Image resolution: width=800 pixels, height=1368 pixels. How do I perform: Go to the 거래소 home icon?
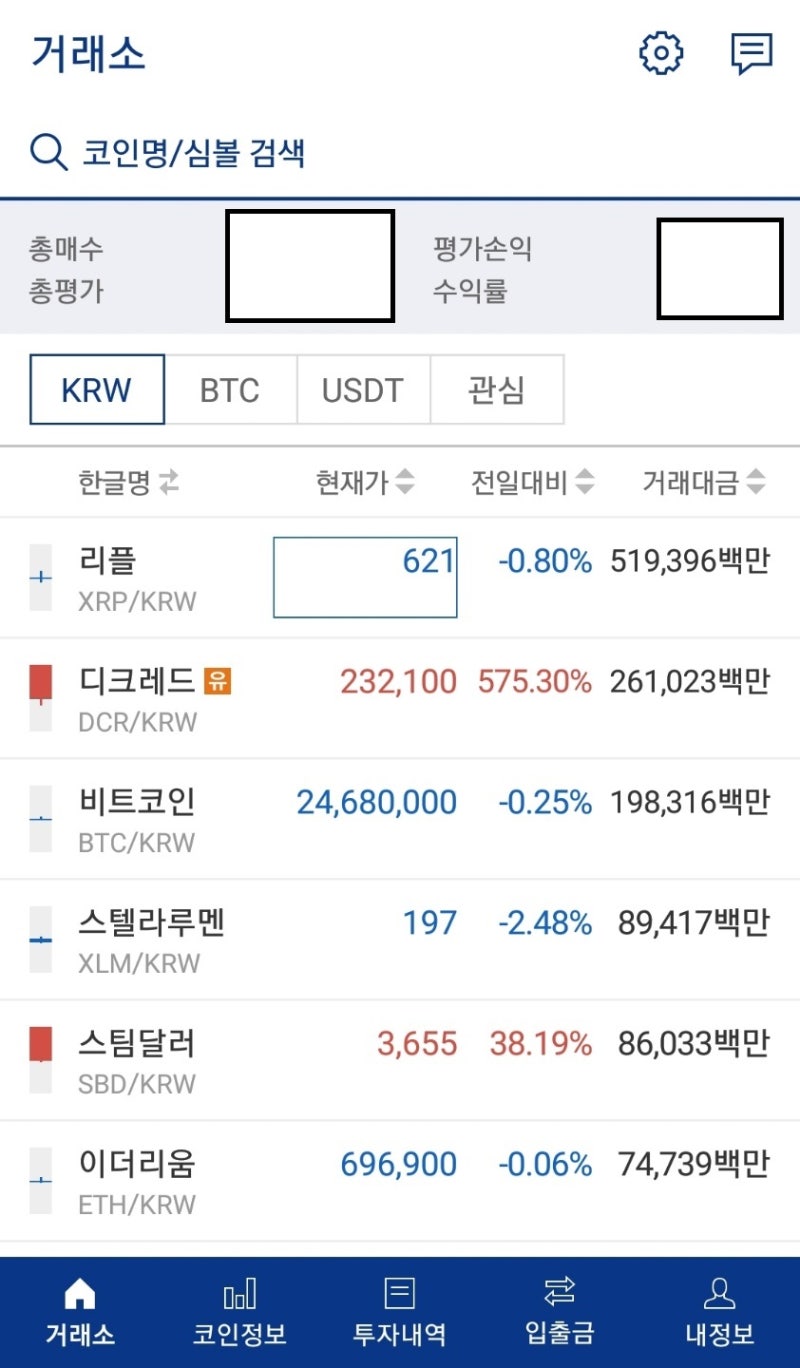(80, 1294)
